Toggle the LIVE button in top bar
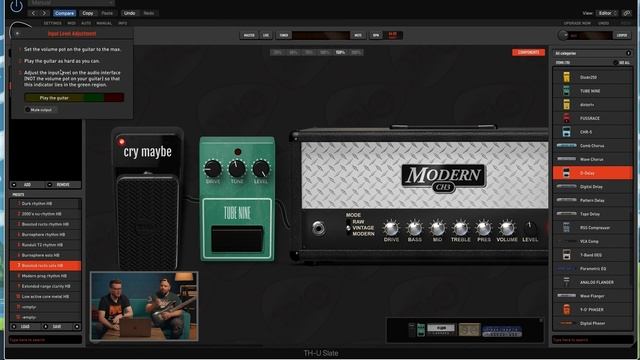 point(266,36)
